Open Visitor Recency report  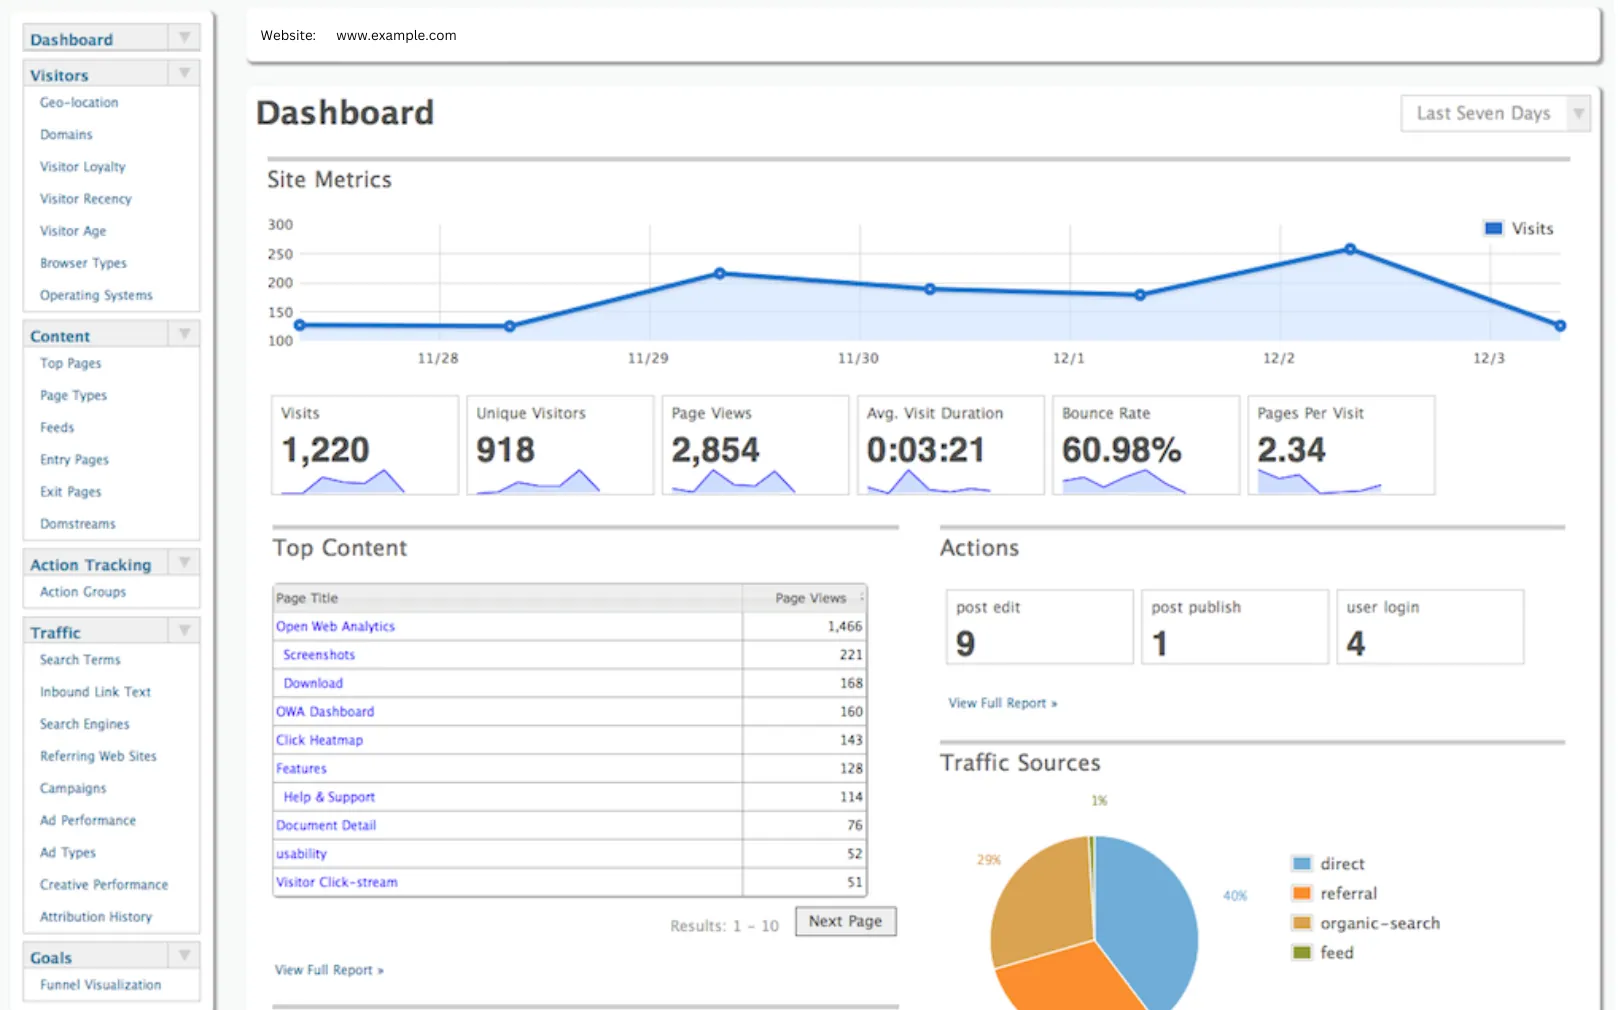(86, 199)
